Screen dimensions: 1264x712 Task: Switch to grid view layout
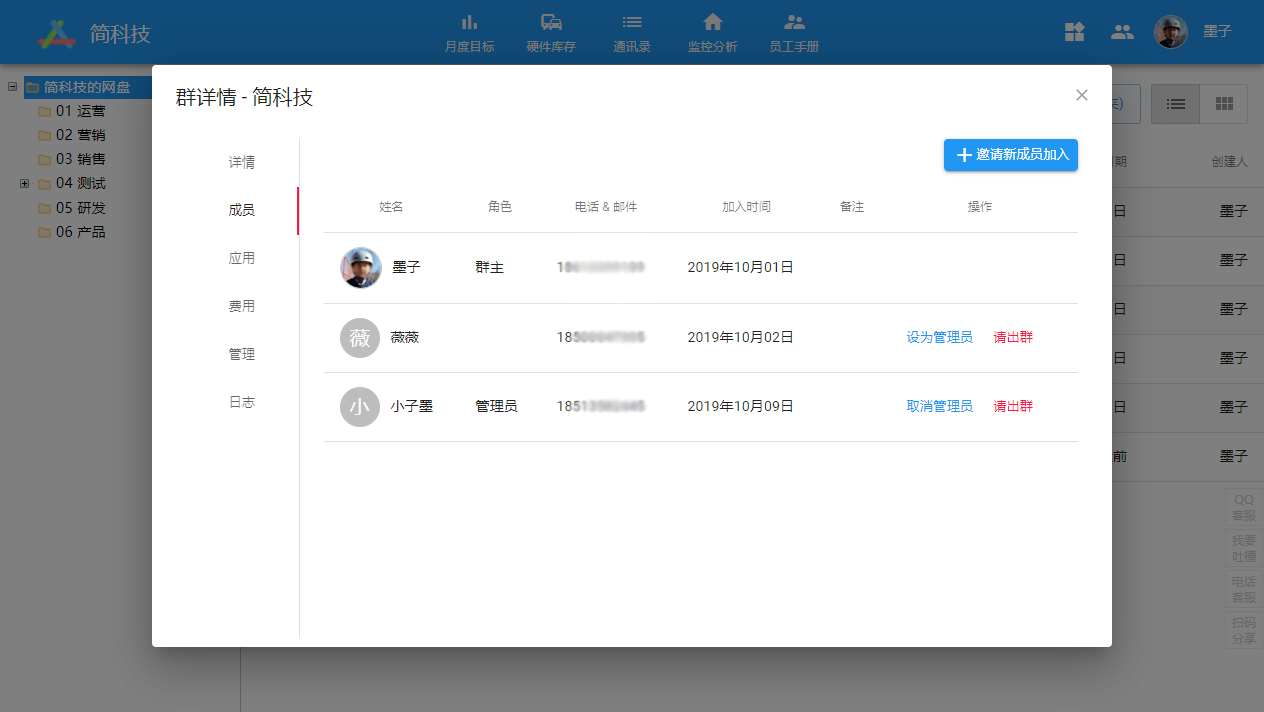click(1223, 104)
